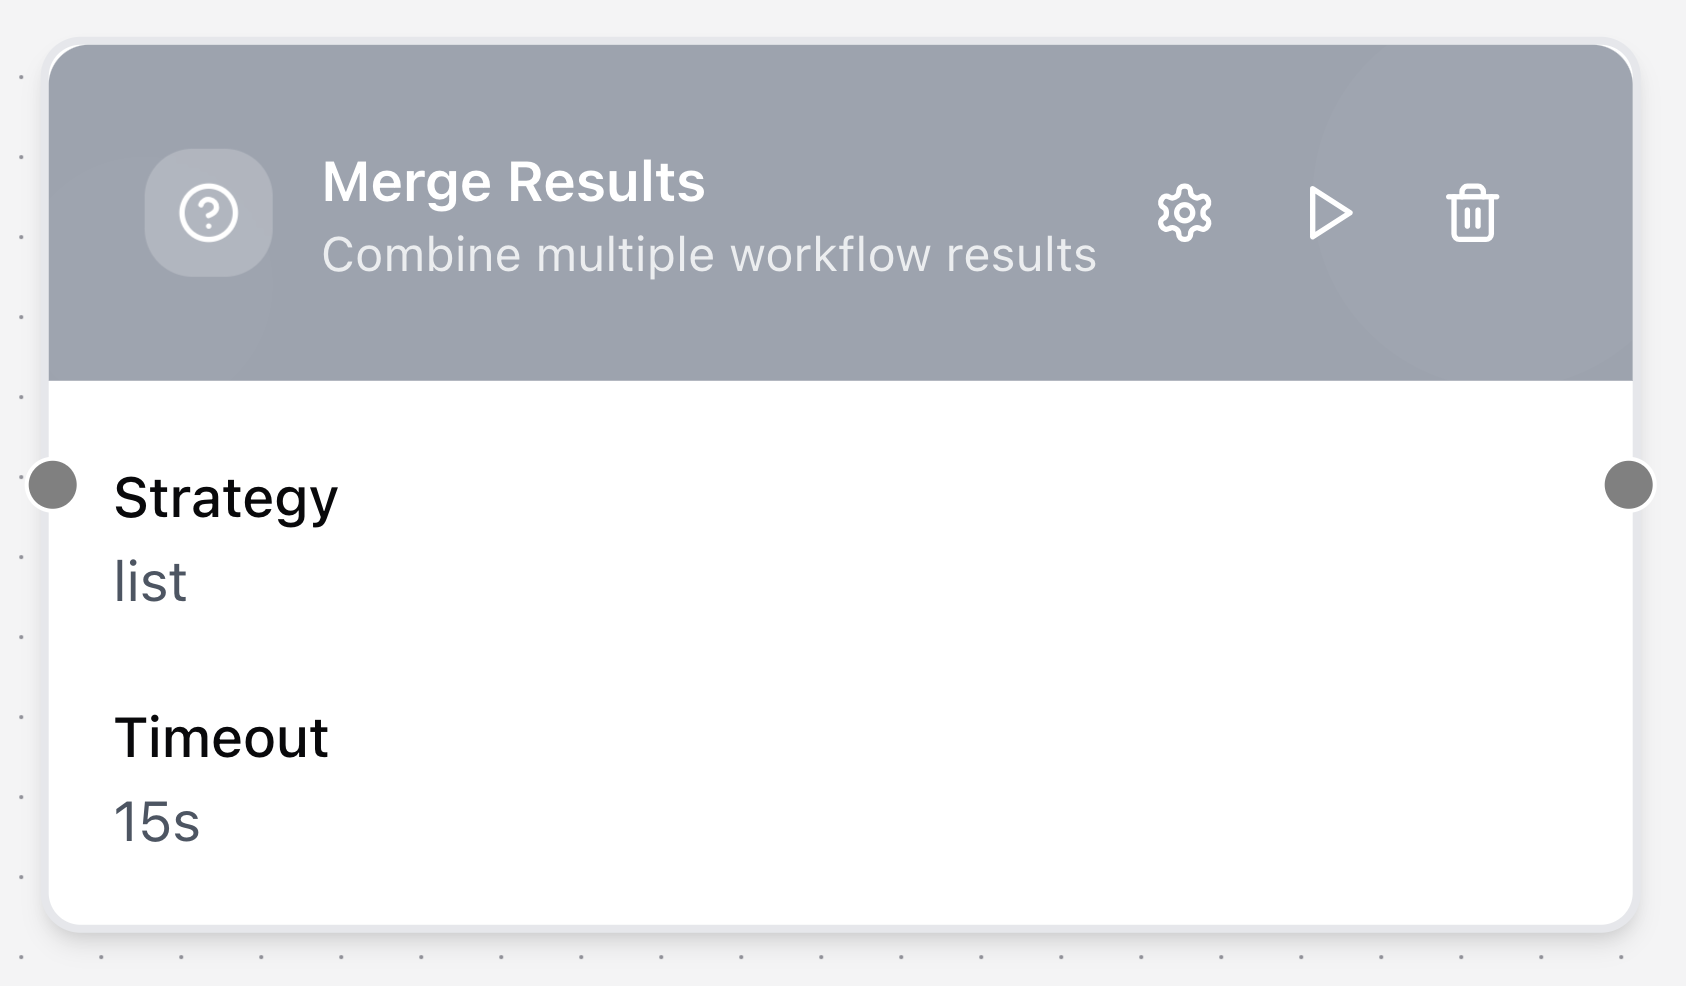Image resolution: width=1686 pixels, height=986 pixels.
Task: Click blank body area right of '15s'
Action: (900, 822)
